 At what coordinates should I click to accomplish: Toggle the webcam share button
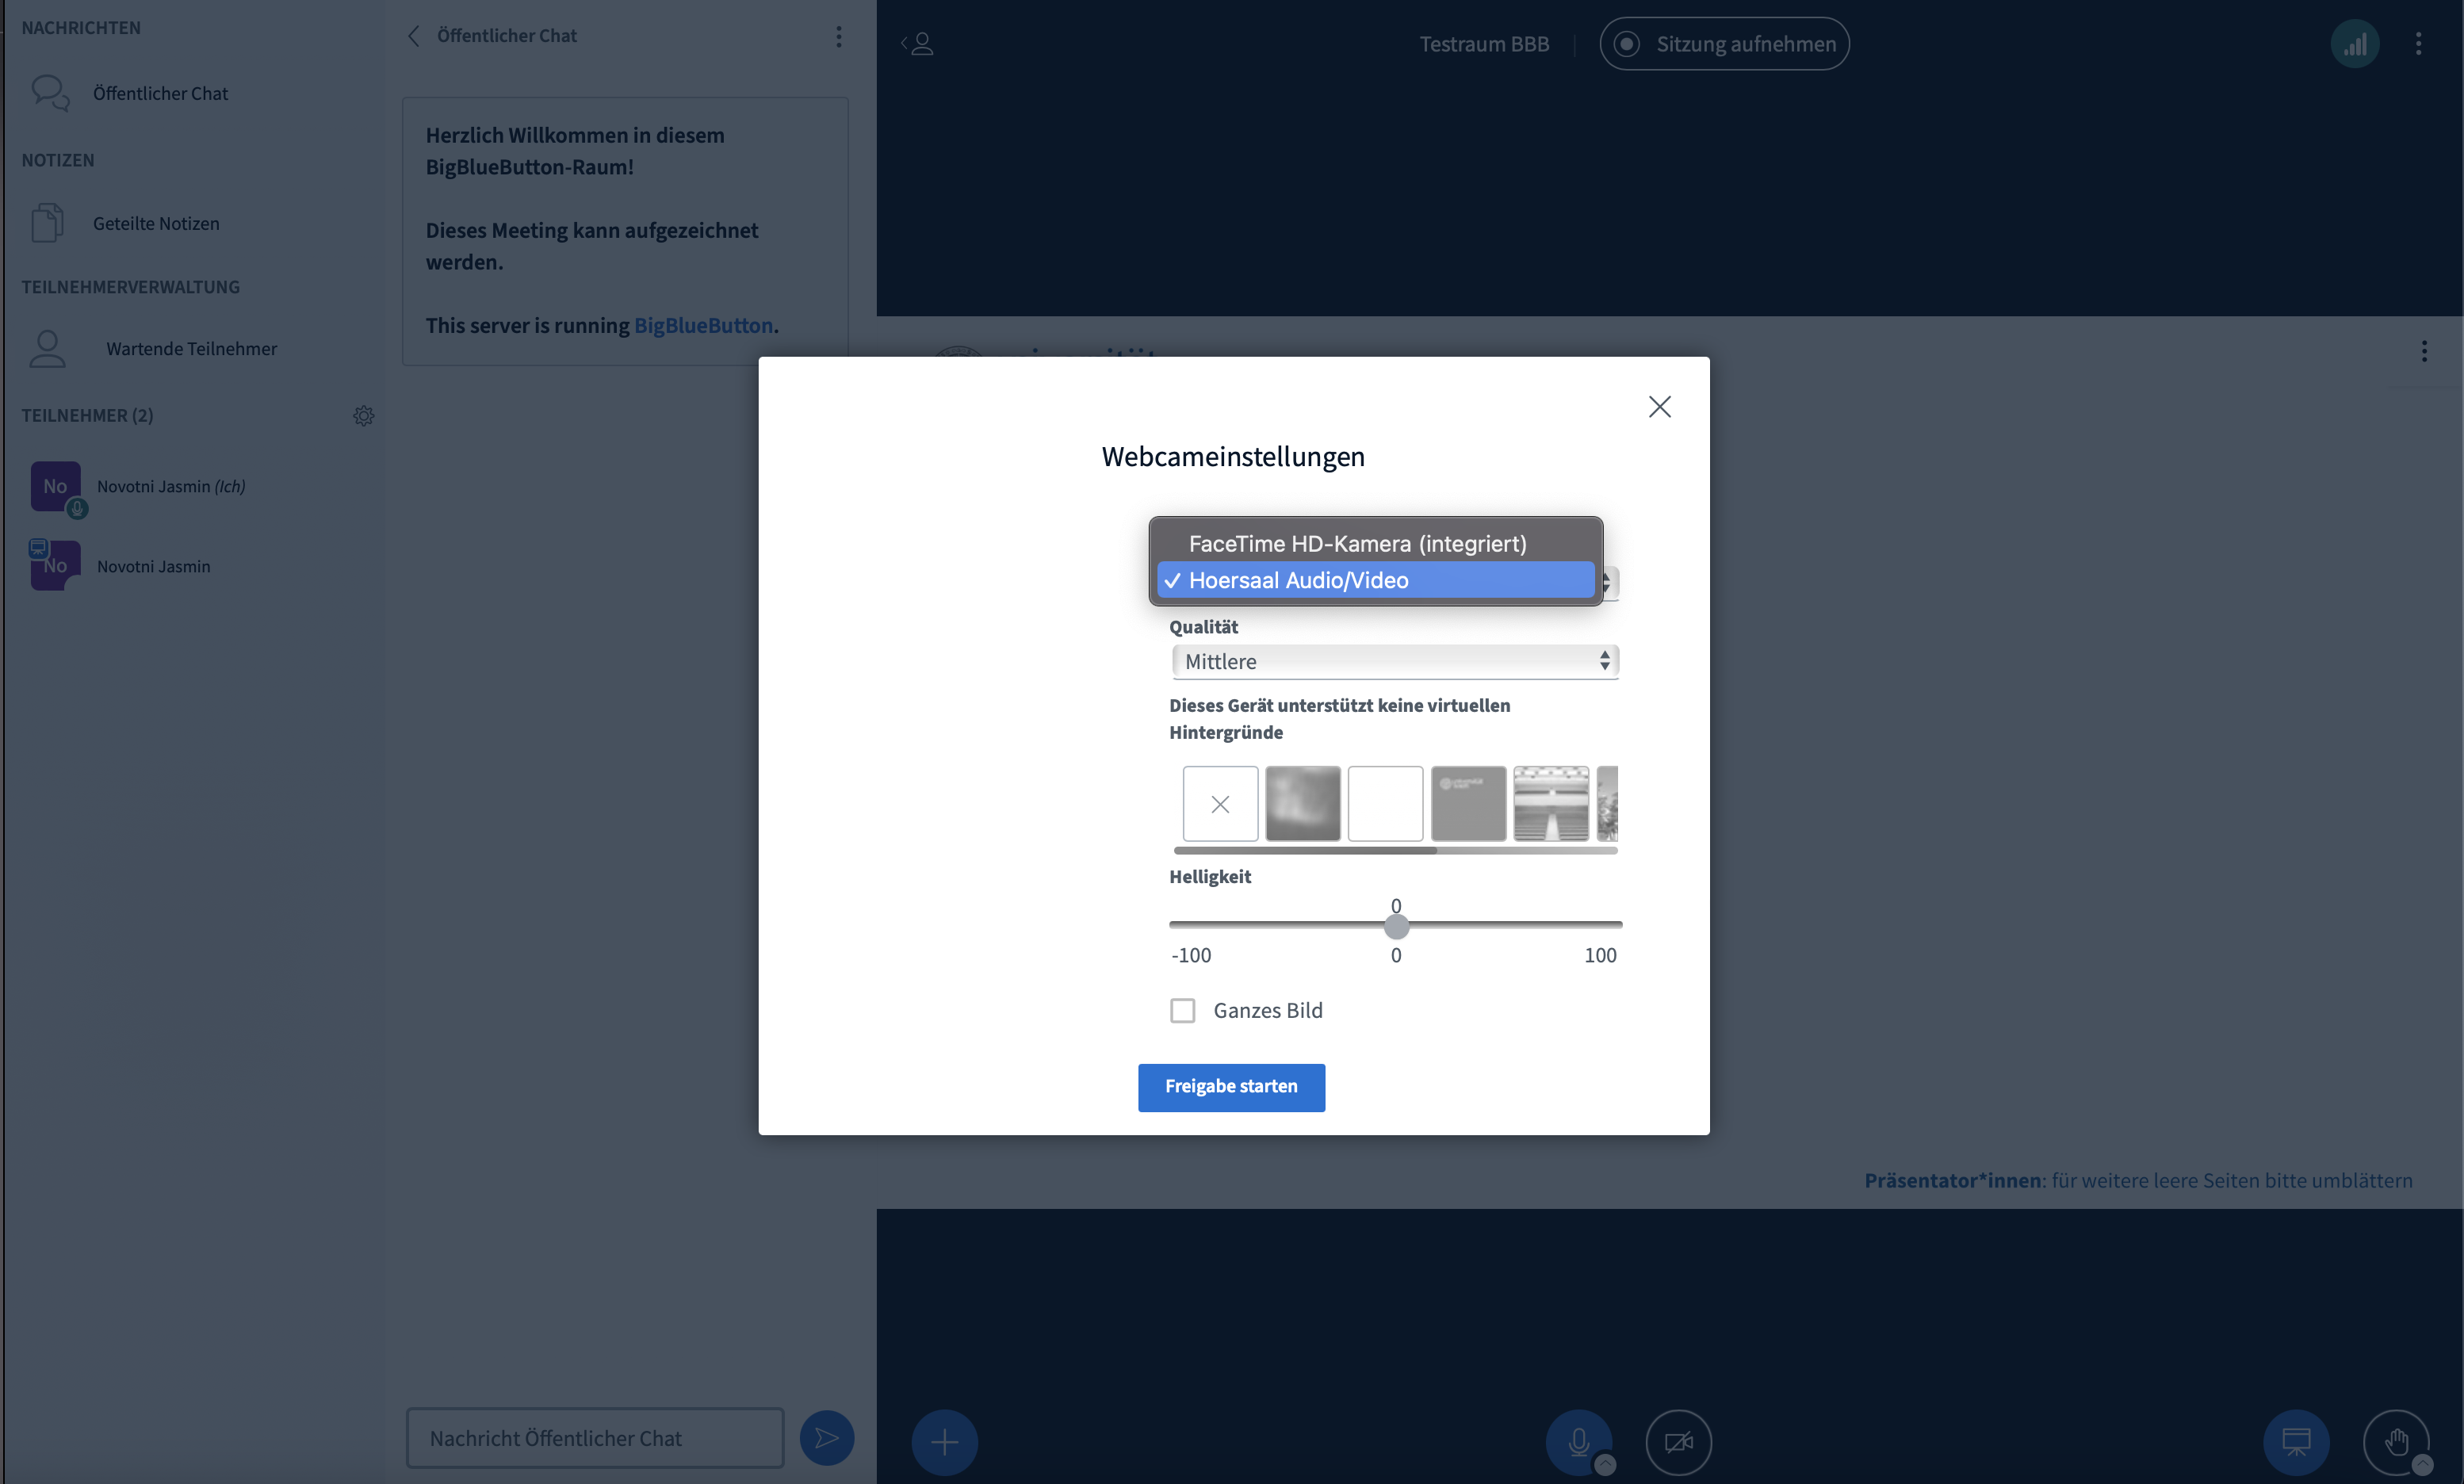[1678, 1442]
